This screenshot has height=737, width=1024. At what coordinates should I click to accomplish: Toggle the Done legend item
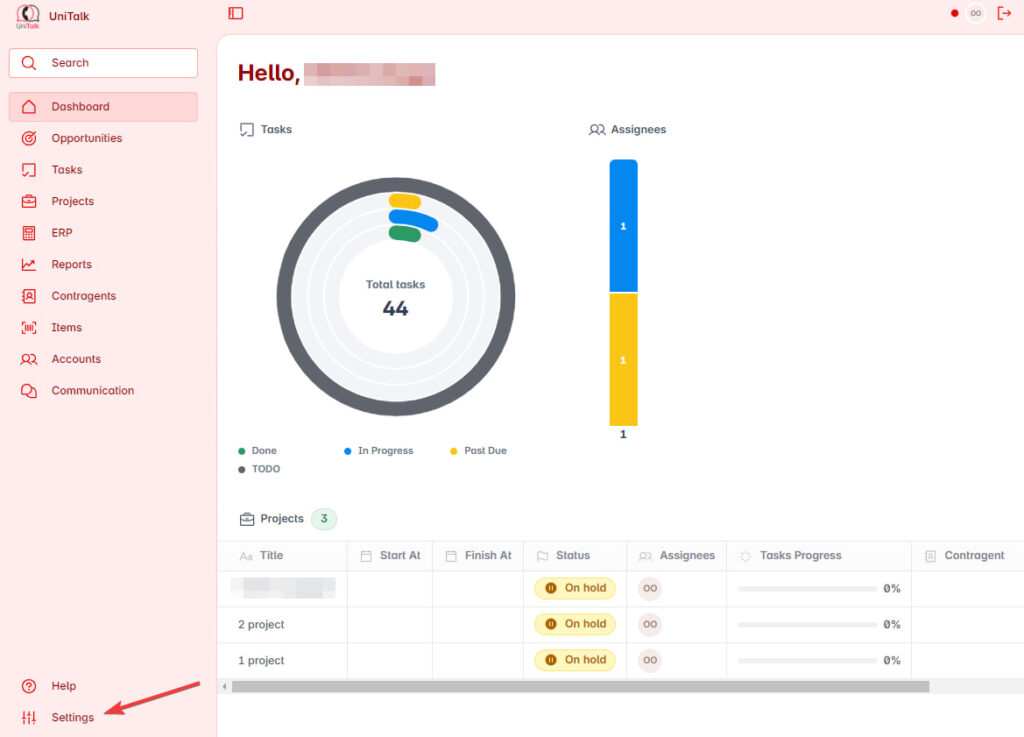(x=263, y=451)
